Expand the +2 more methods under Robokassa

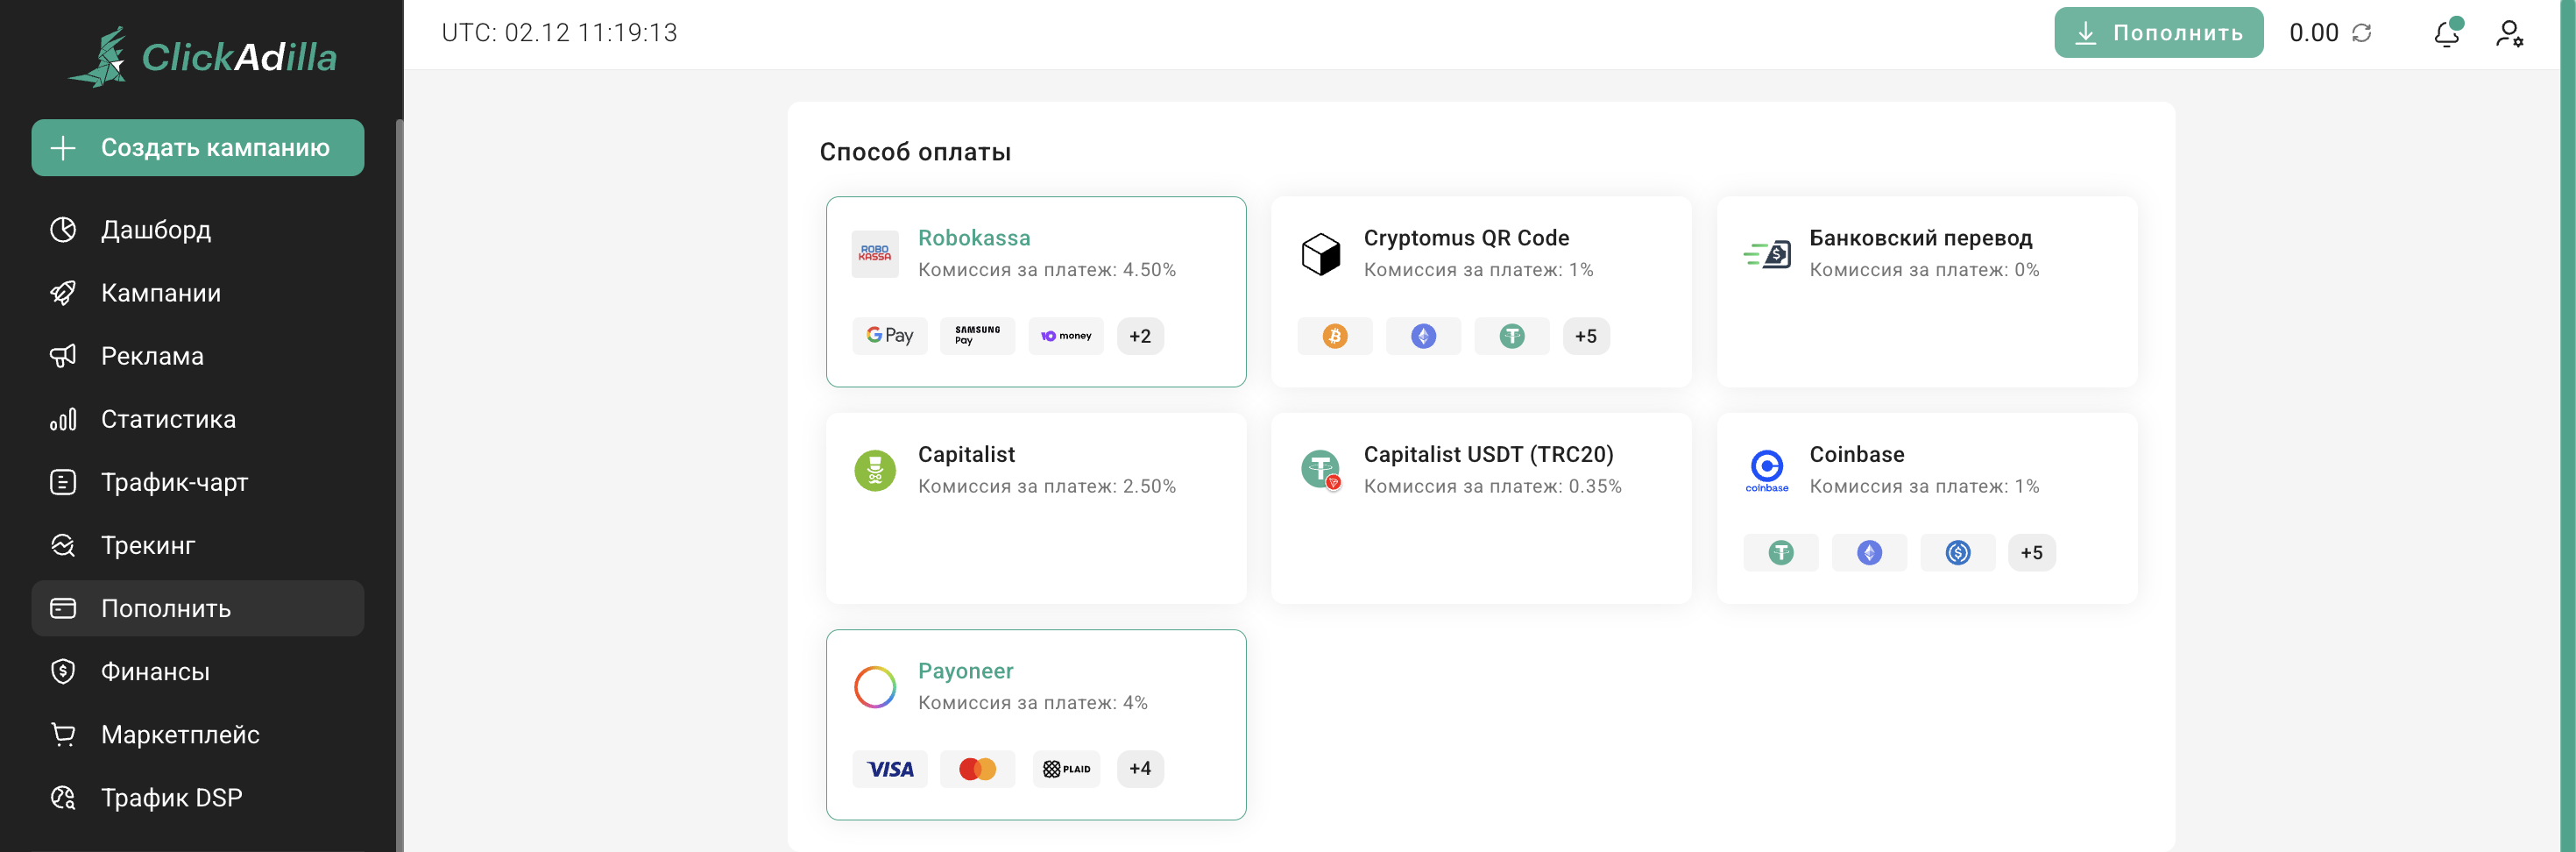(1140, 336)
